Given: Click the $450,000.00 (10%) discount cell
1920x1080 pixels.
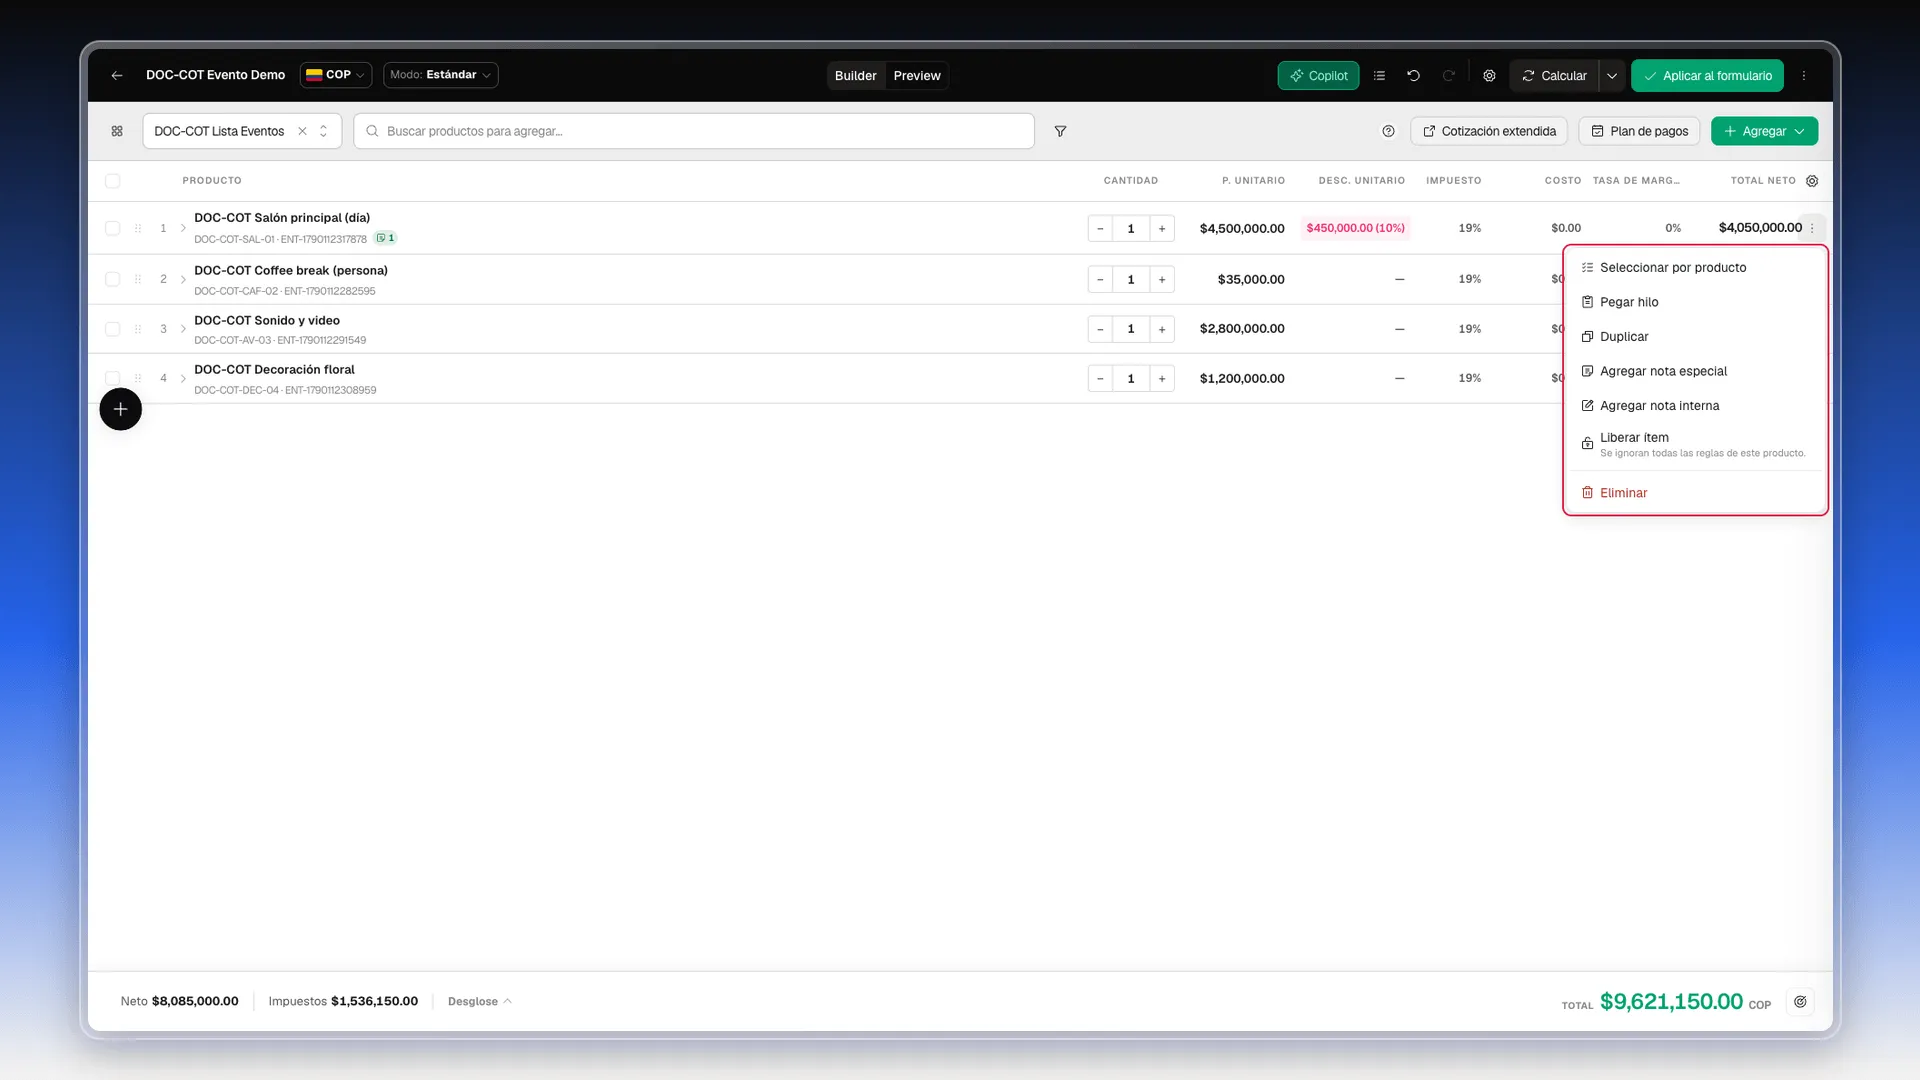Looking at the screenshot, I should tap(1355, 228).
